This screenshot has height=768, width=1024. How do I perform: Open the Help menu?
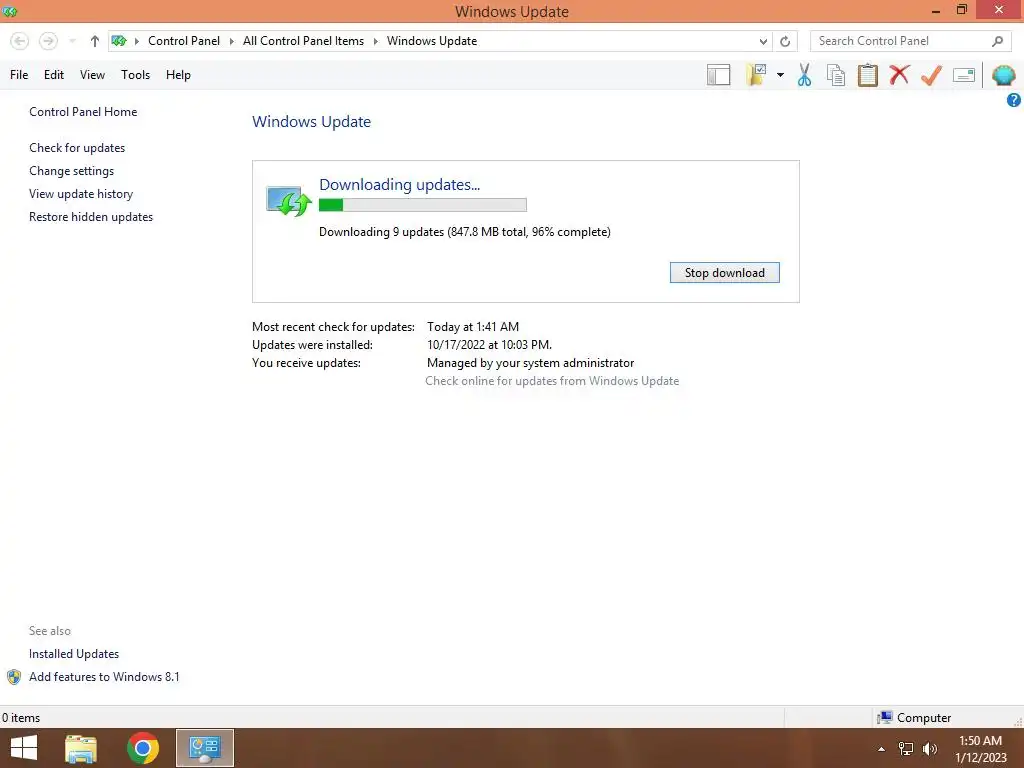click(x=178, y=74)
